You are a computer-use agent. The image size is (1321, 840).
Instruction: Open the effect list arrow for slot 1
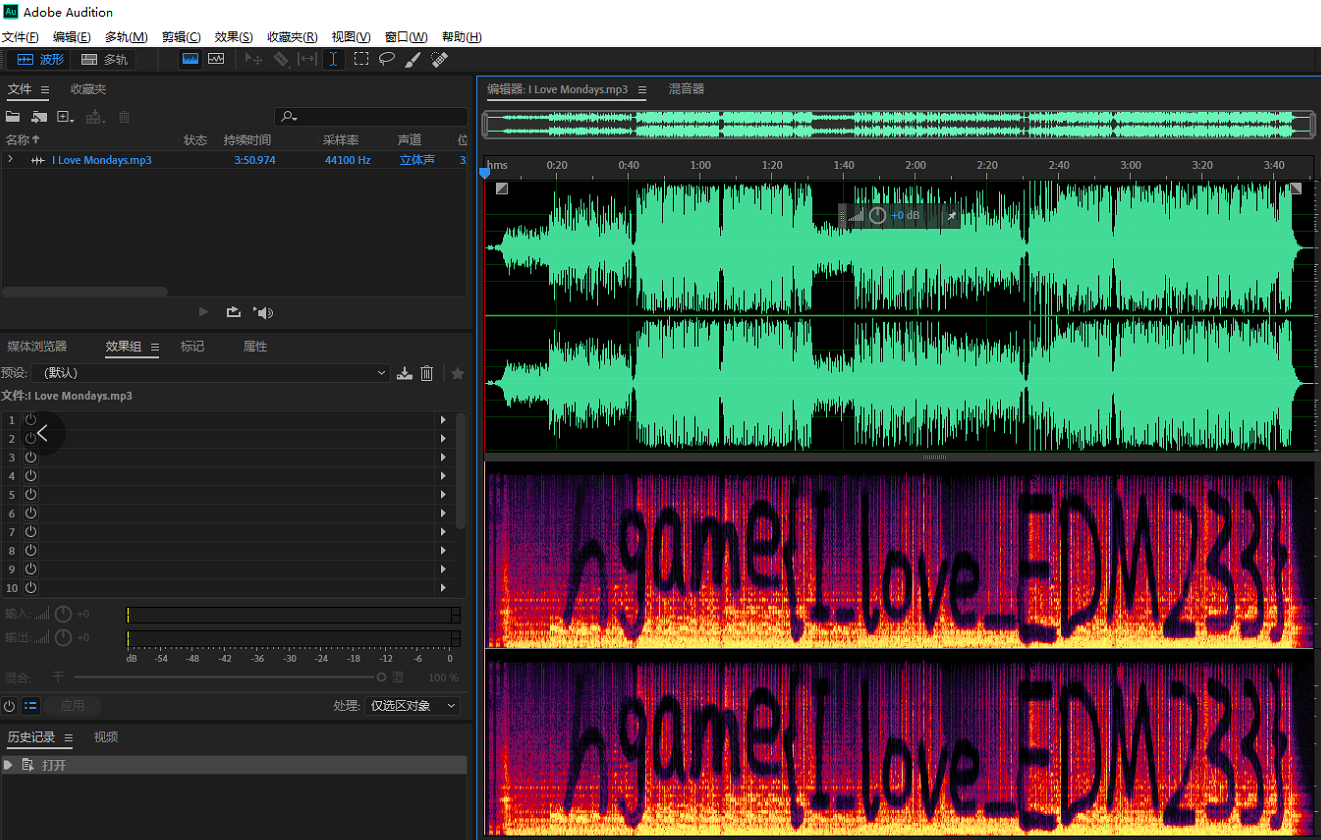[x=443, y=420]
